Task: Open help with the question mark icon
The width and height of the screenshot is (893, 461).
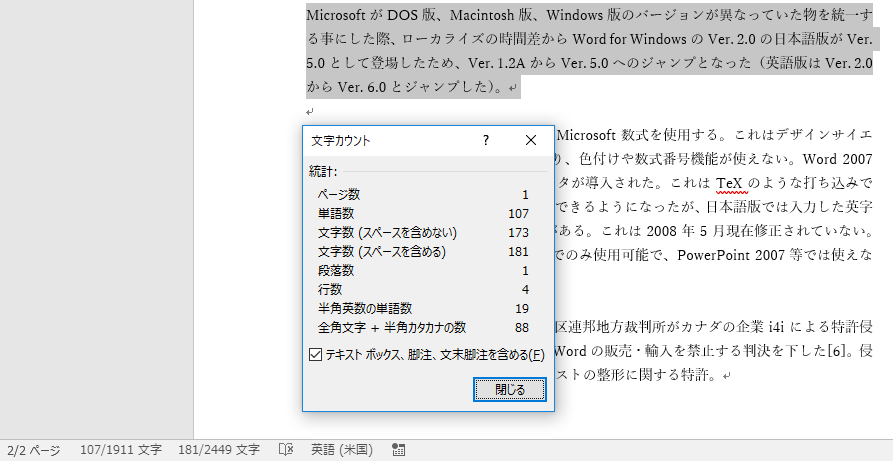Action: 486,140
